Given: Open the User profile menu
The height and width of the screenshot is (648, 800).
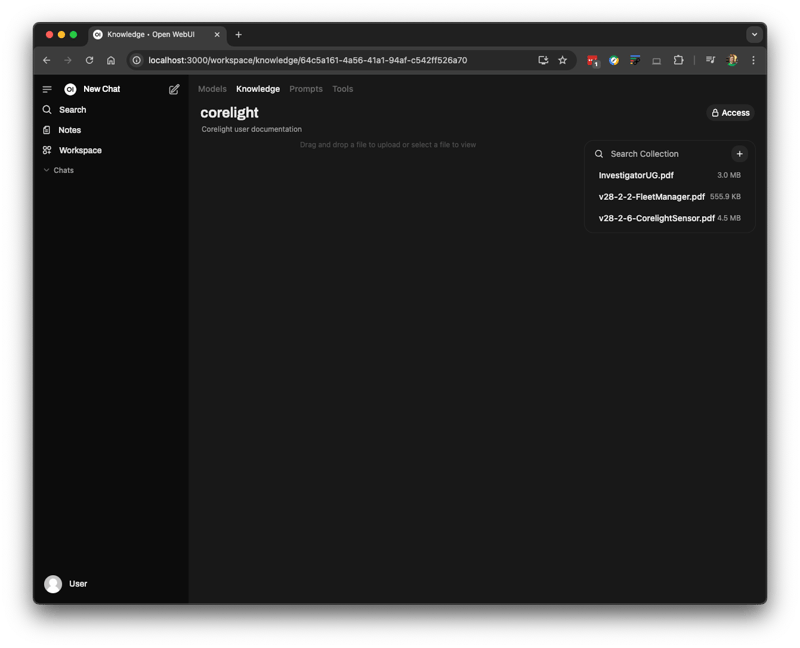Looking at the screenshot, I should pos(66,584).
